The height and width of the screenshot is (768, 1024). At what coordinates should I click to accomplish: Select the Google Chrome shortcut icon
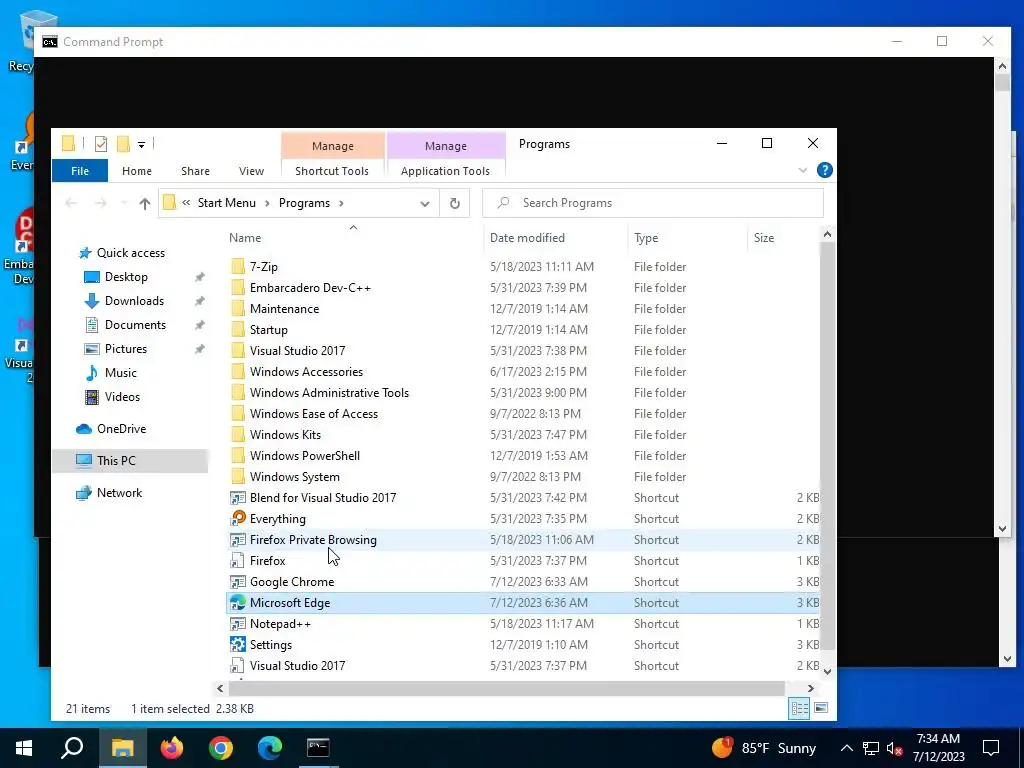click(x=238, y=582)
